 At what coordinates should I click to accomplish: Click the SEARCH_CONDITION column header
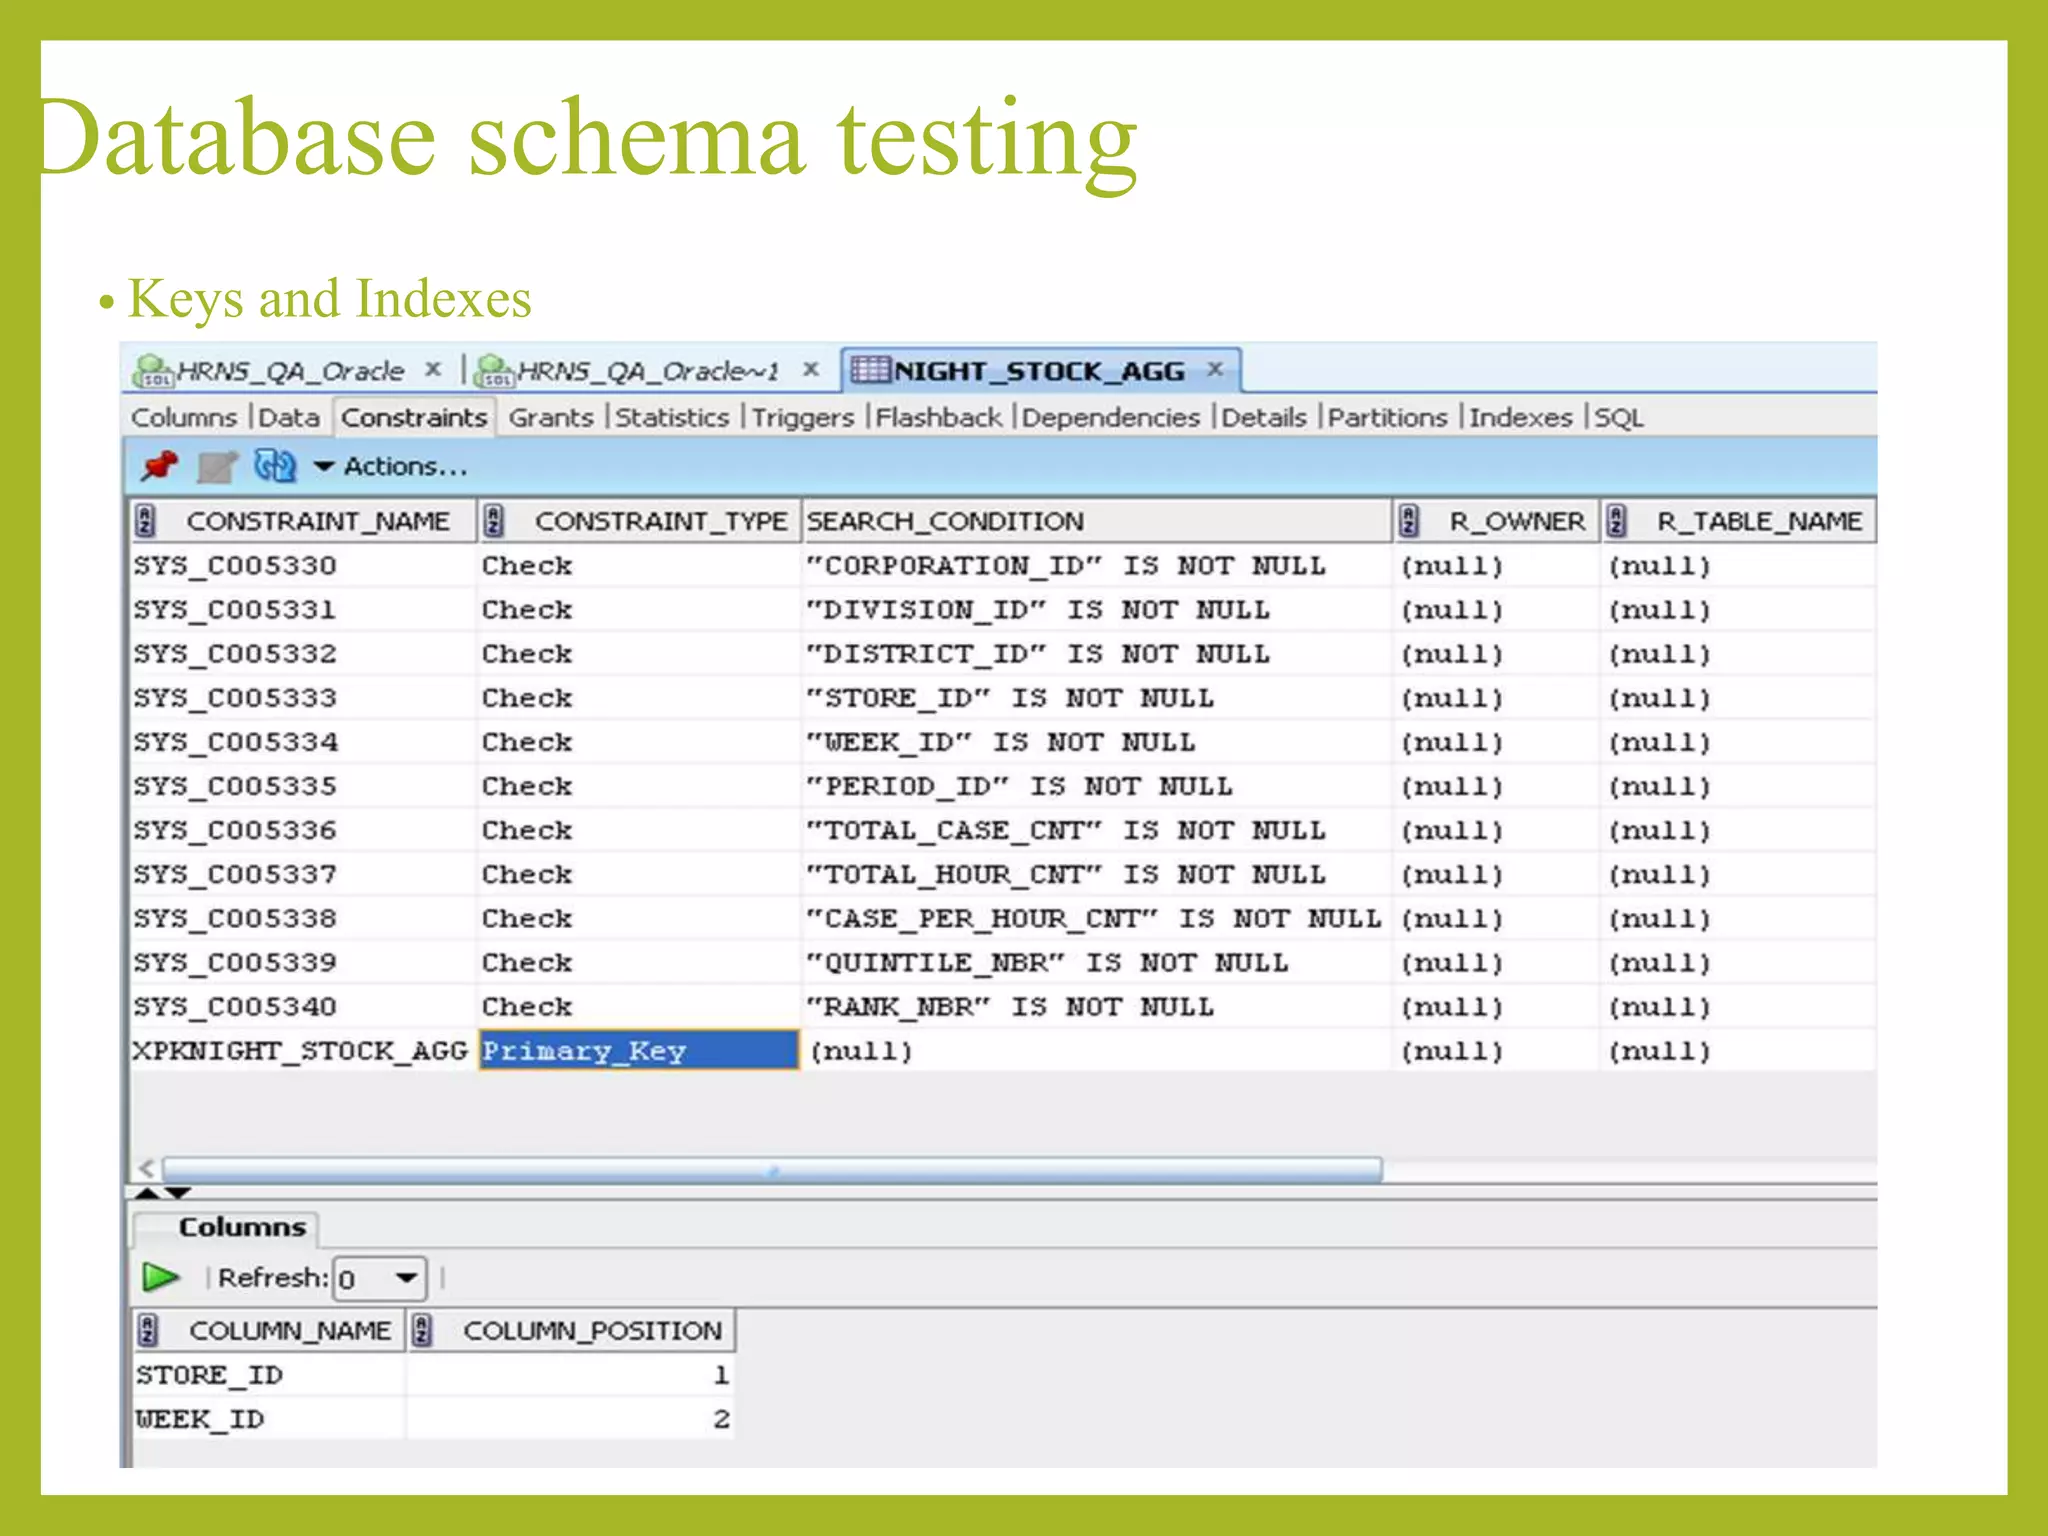(x=1097, y=521)
